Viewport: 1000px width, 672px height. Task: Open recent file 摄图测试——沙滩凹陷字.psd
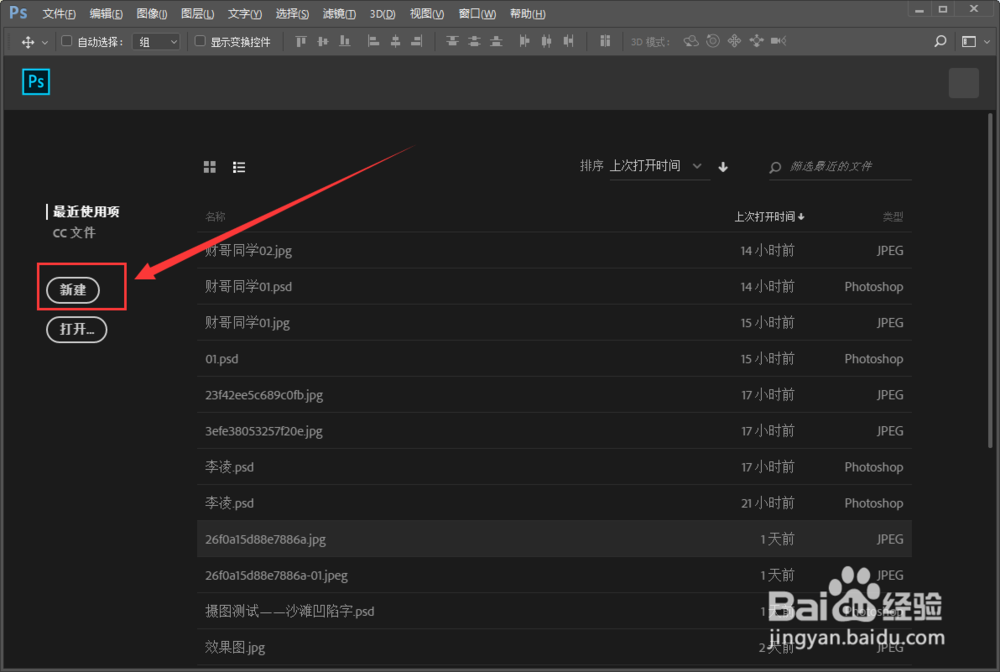point(554,611)
